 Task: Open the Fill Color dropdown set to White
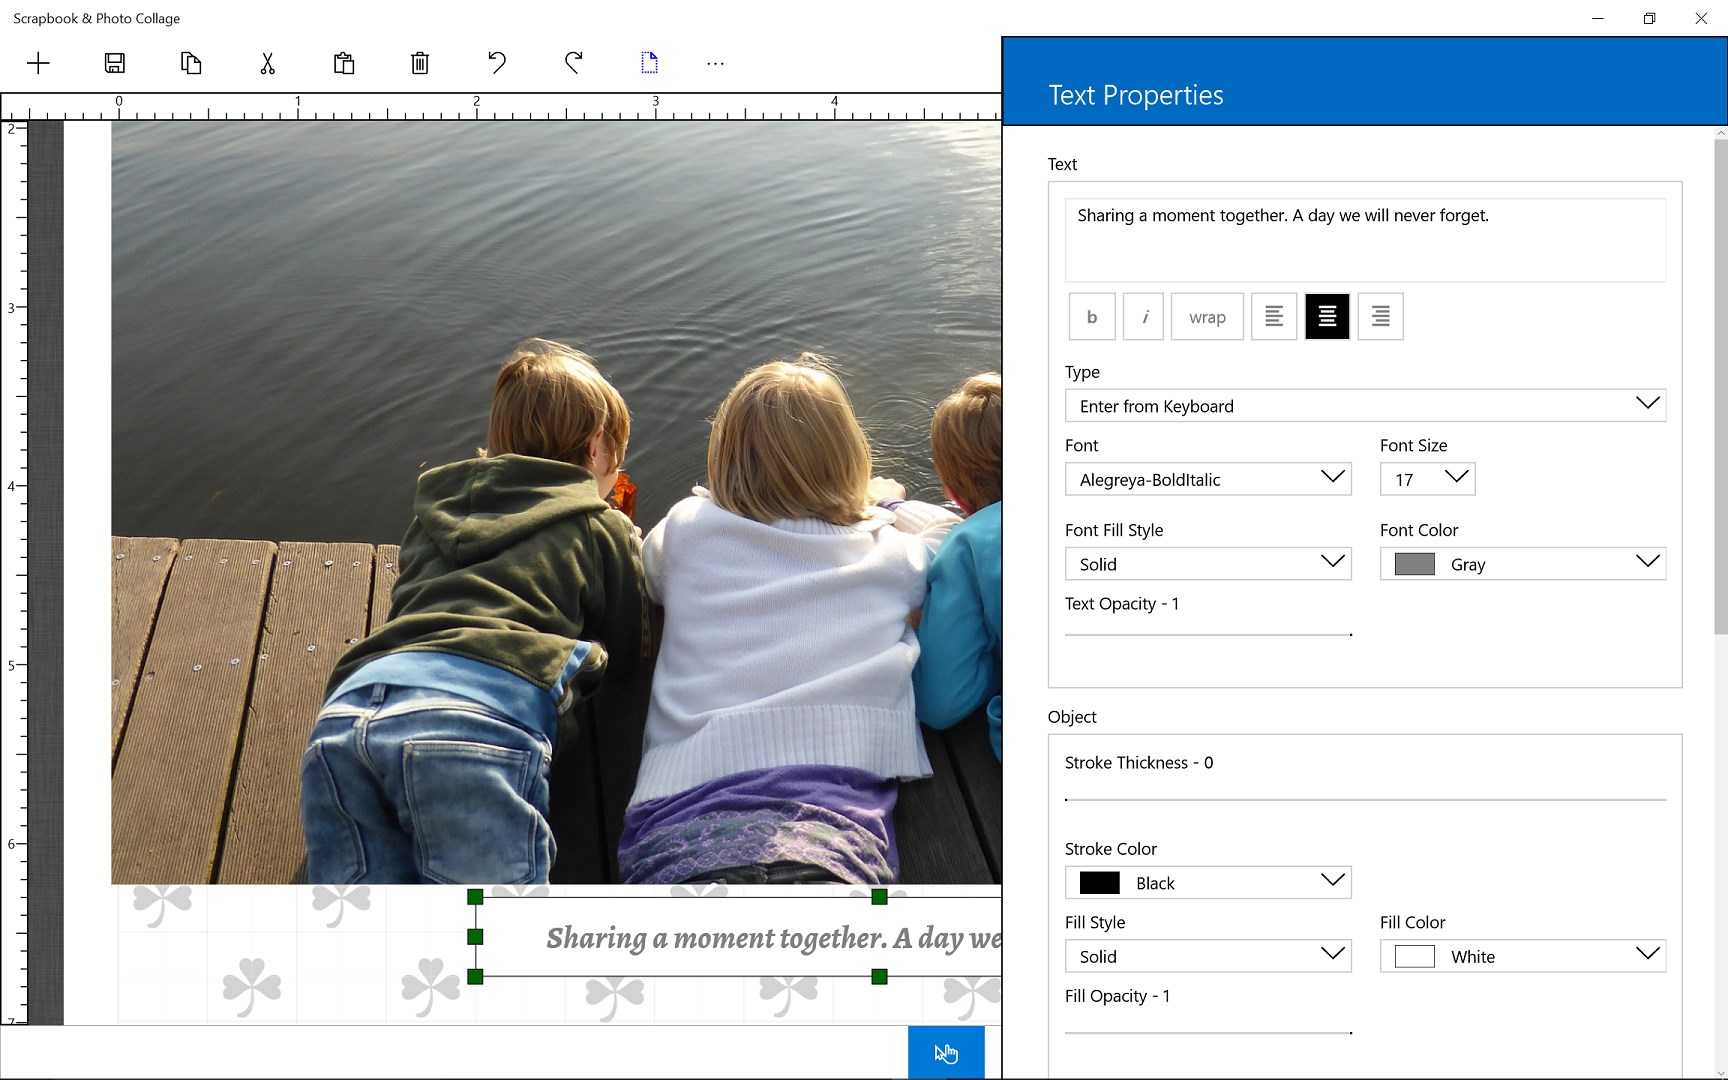[1523, 956]
